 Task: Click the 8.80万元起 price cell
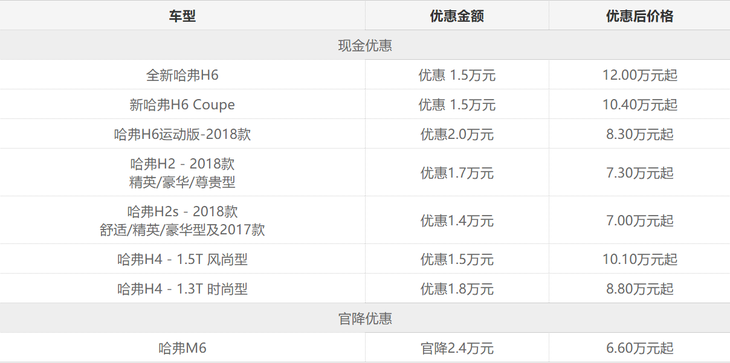640,289
